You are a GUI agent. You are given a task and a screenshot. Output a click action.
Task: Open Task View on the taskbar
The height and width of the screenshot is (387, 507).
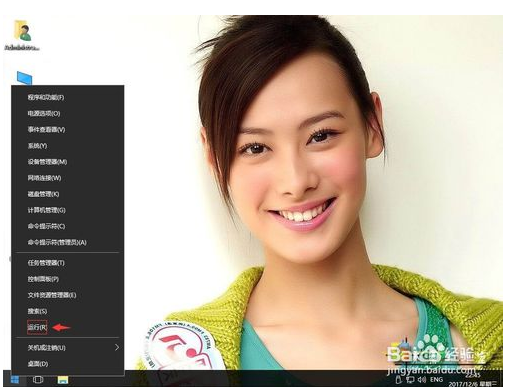(38, 379)
